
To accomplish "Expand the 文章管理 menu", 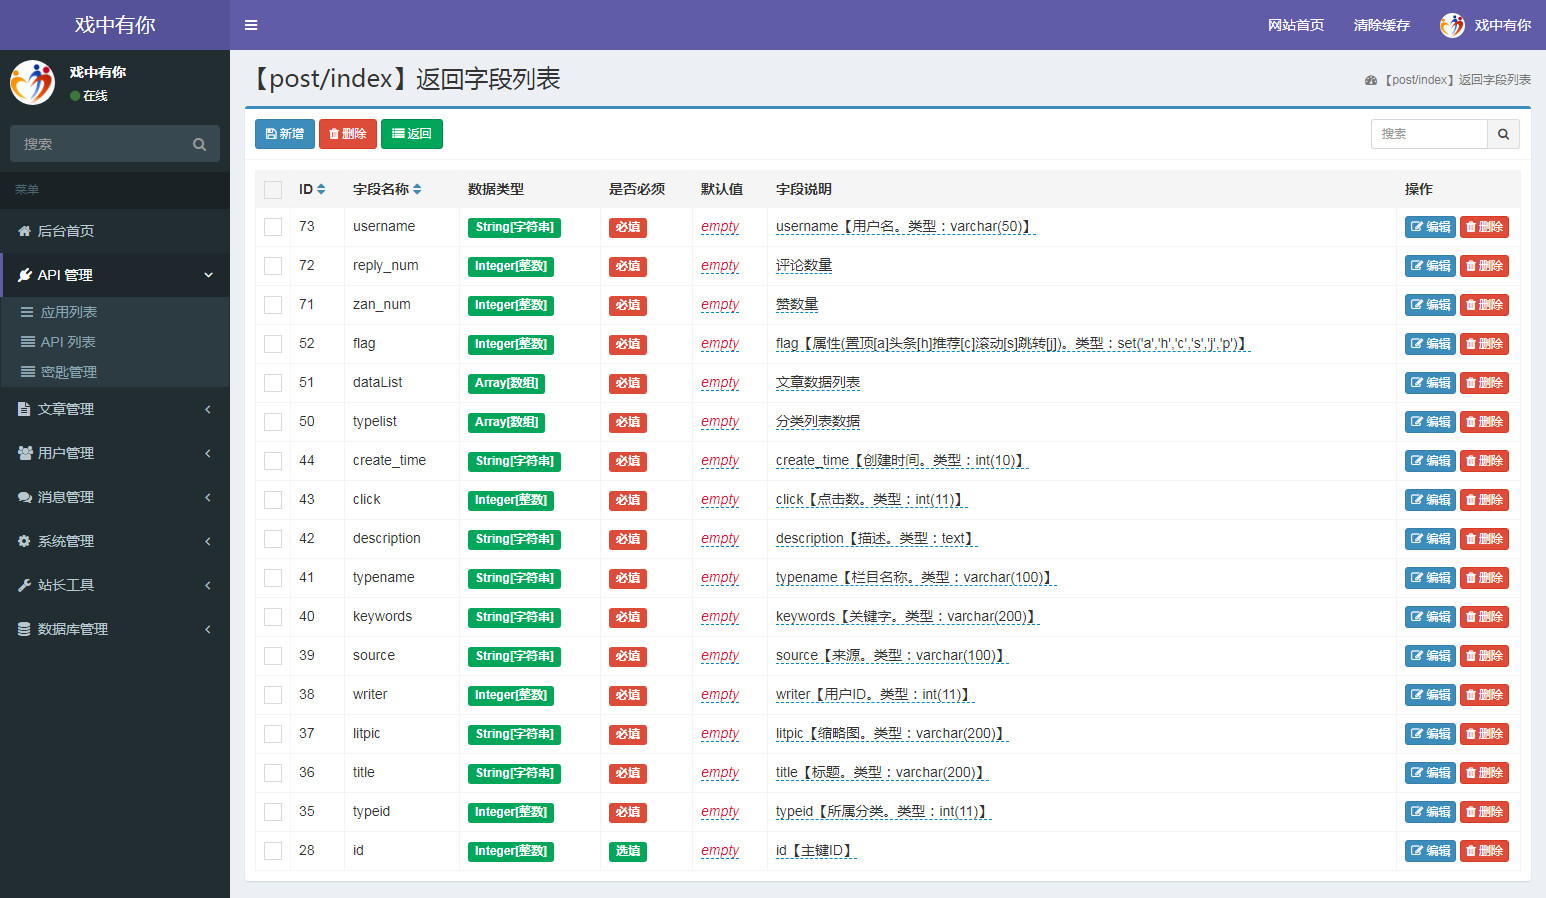I will [x=115, y=409].
